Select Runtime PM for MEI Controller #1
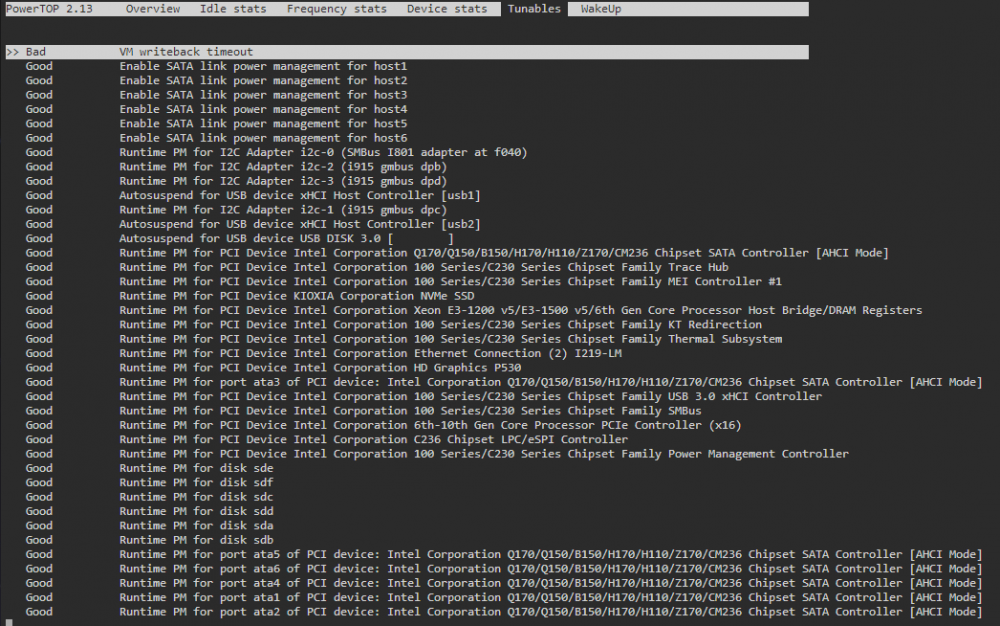Screen dimensions: 1000x626 click(450, 281)
